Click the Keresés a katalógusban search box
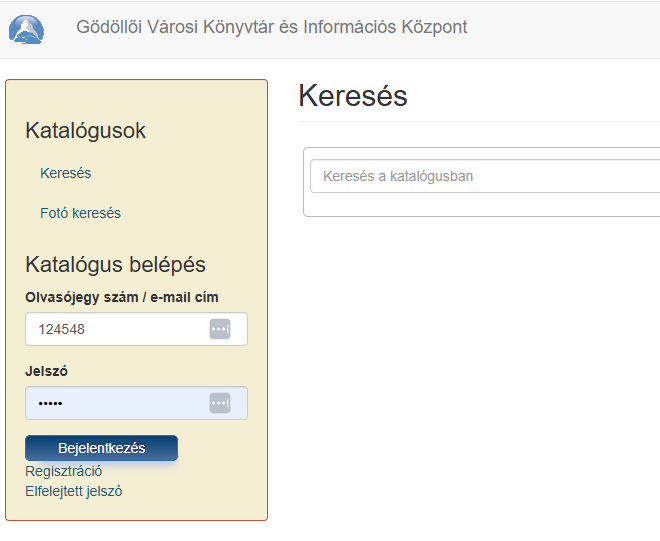Viewport: 660px width, 541px height. pos(485,176)
